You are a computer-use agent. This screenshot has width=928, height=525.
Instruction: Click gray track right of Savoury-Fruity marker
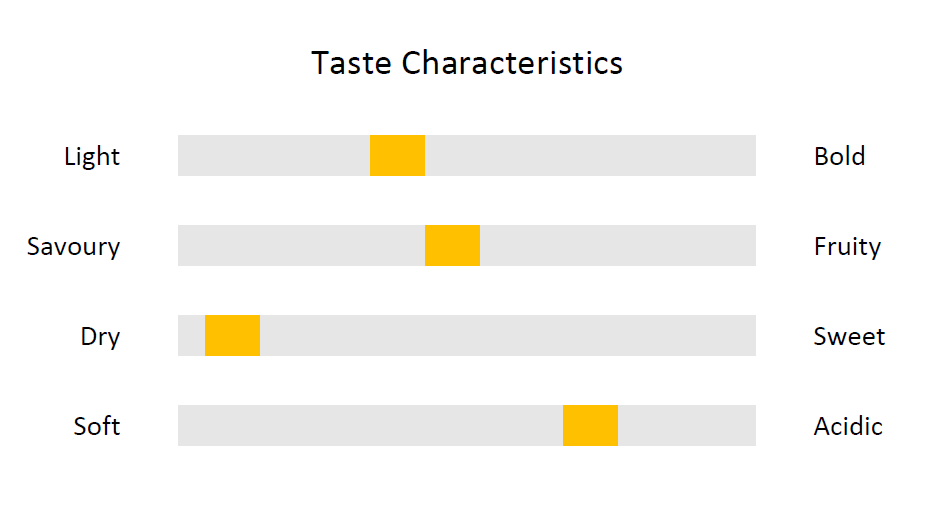click(x=618, y=246)
